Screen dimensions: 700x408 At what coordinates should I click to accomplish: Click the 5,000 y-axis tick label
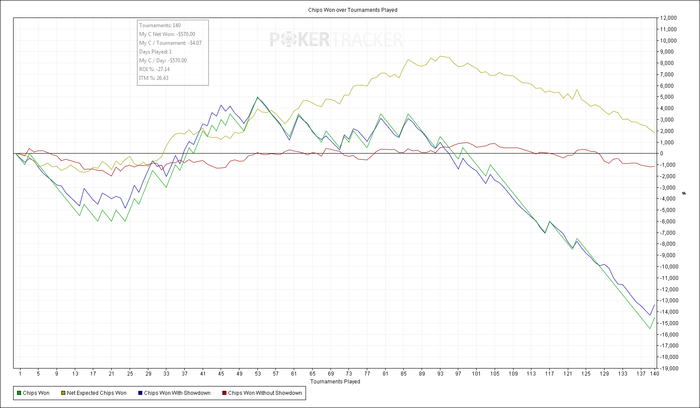[669, 97]
